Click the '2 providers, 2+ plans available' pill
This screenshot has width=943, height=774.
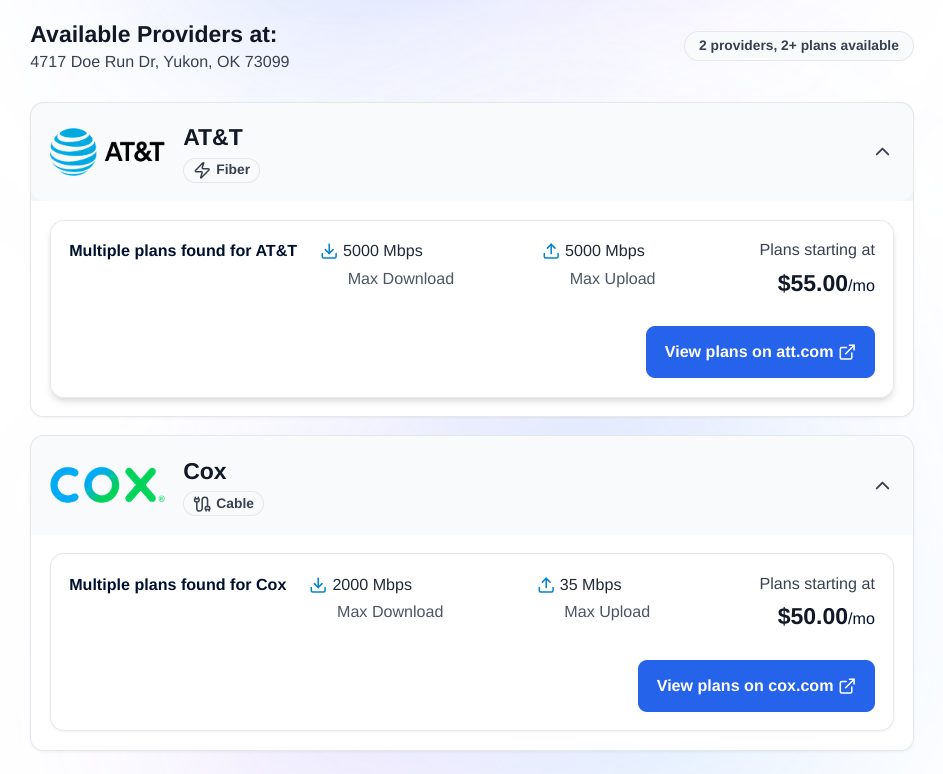[798, 45]
